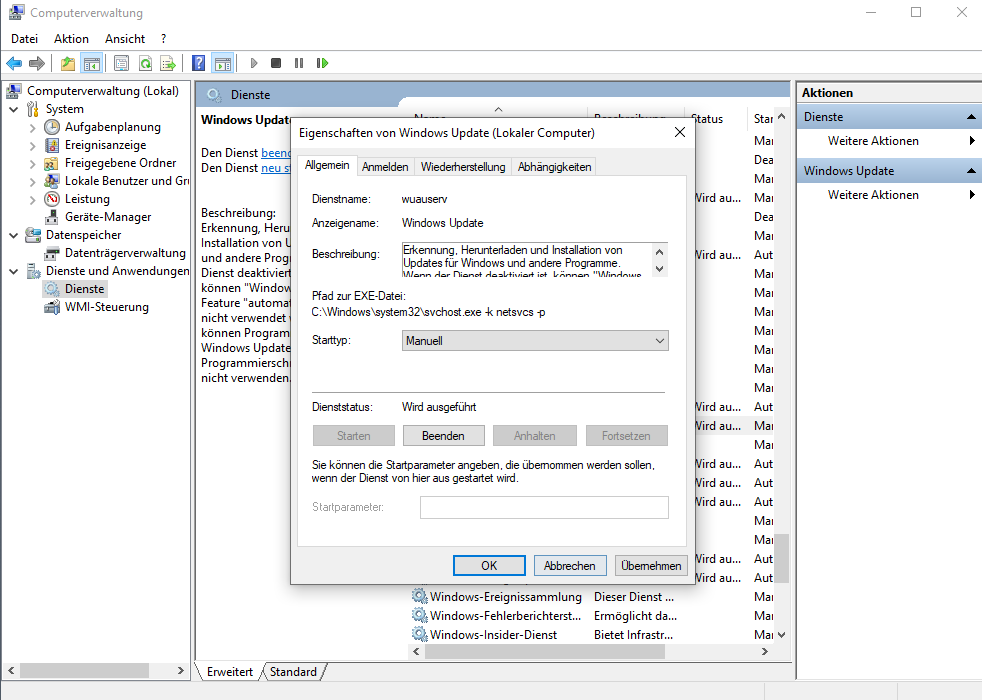
Task: Select Computerverwaltung (Lokal) root node
Action: click(x=103, y=91)
